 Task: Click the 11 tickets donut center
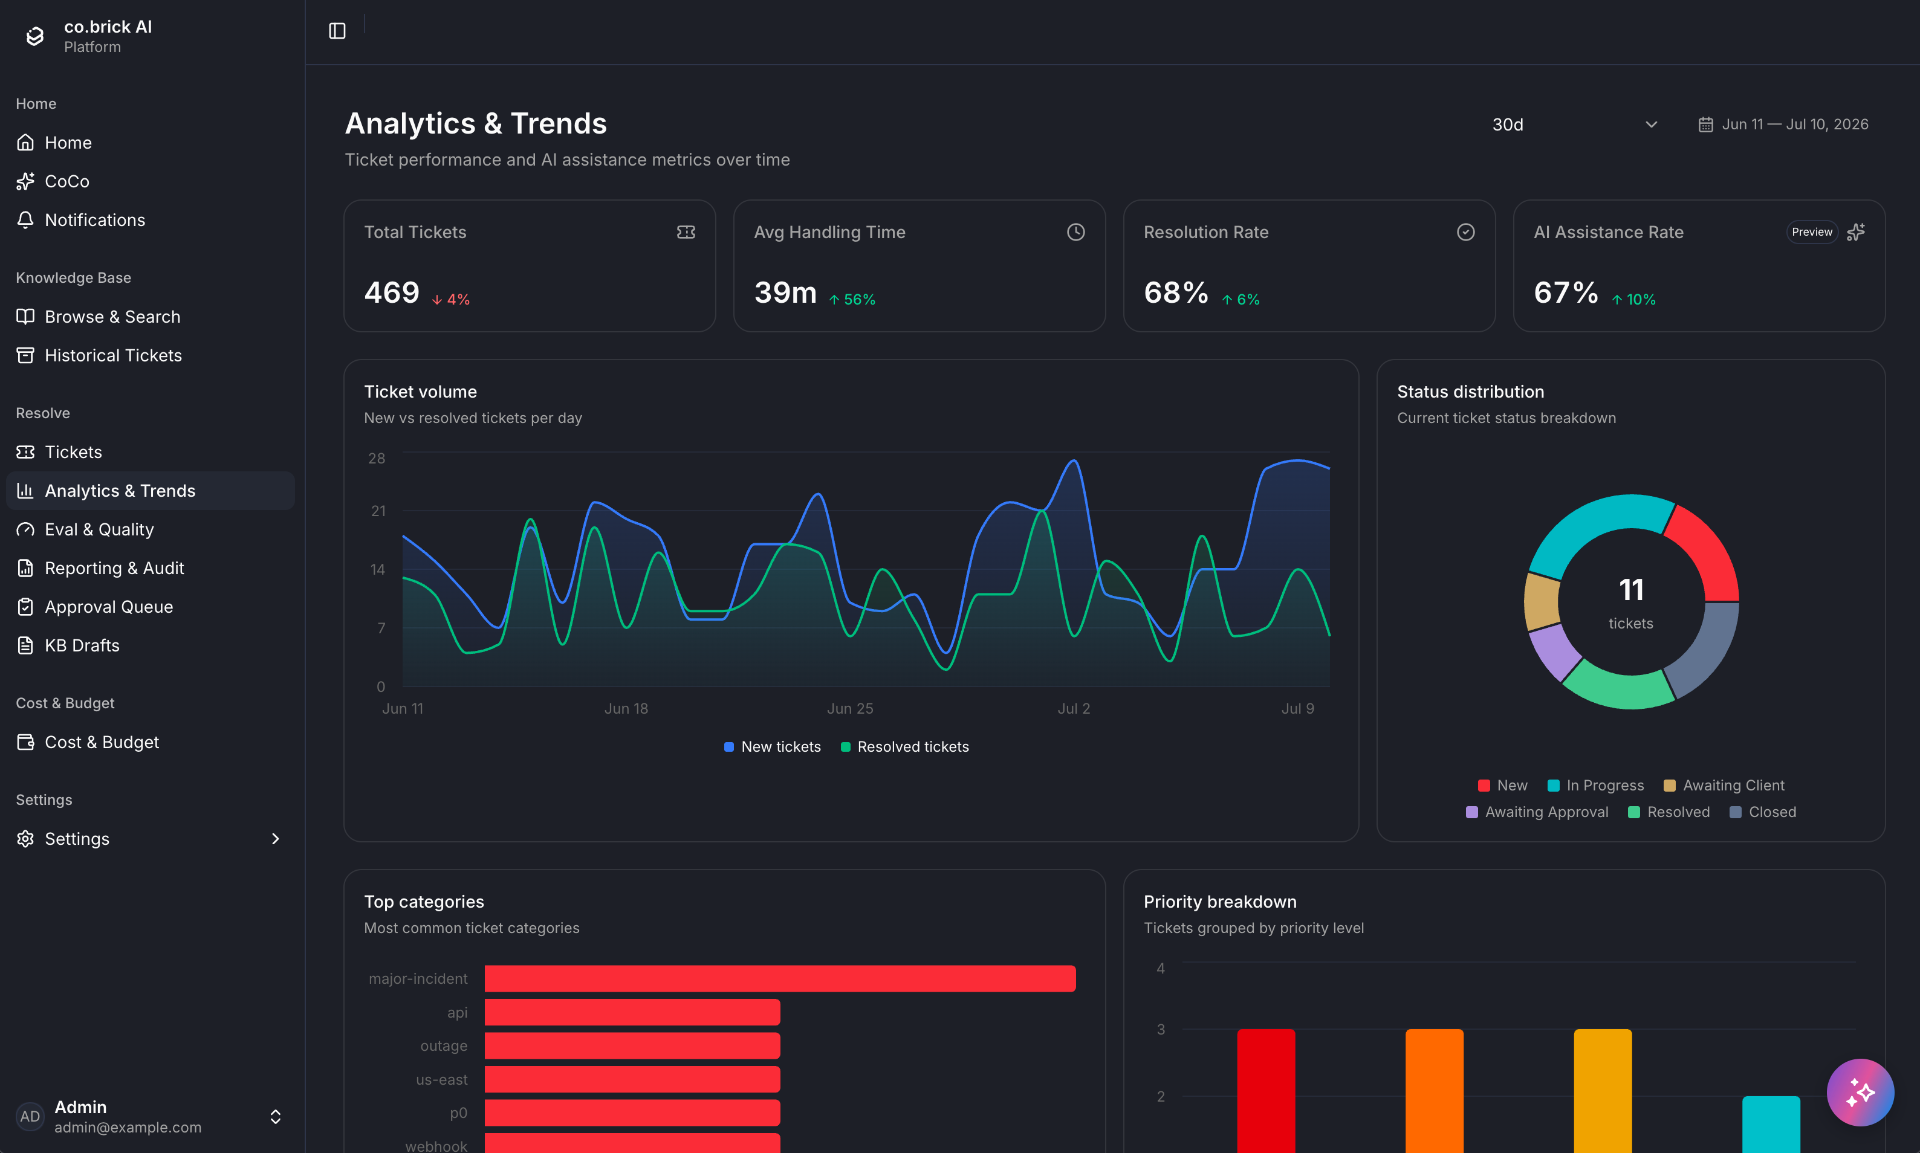1631,602
